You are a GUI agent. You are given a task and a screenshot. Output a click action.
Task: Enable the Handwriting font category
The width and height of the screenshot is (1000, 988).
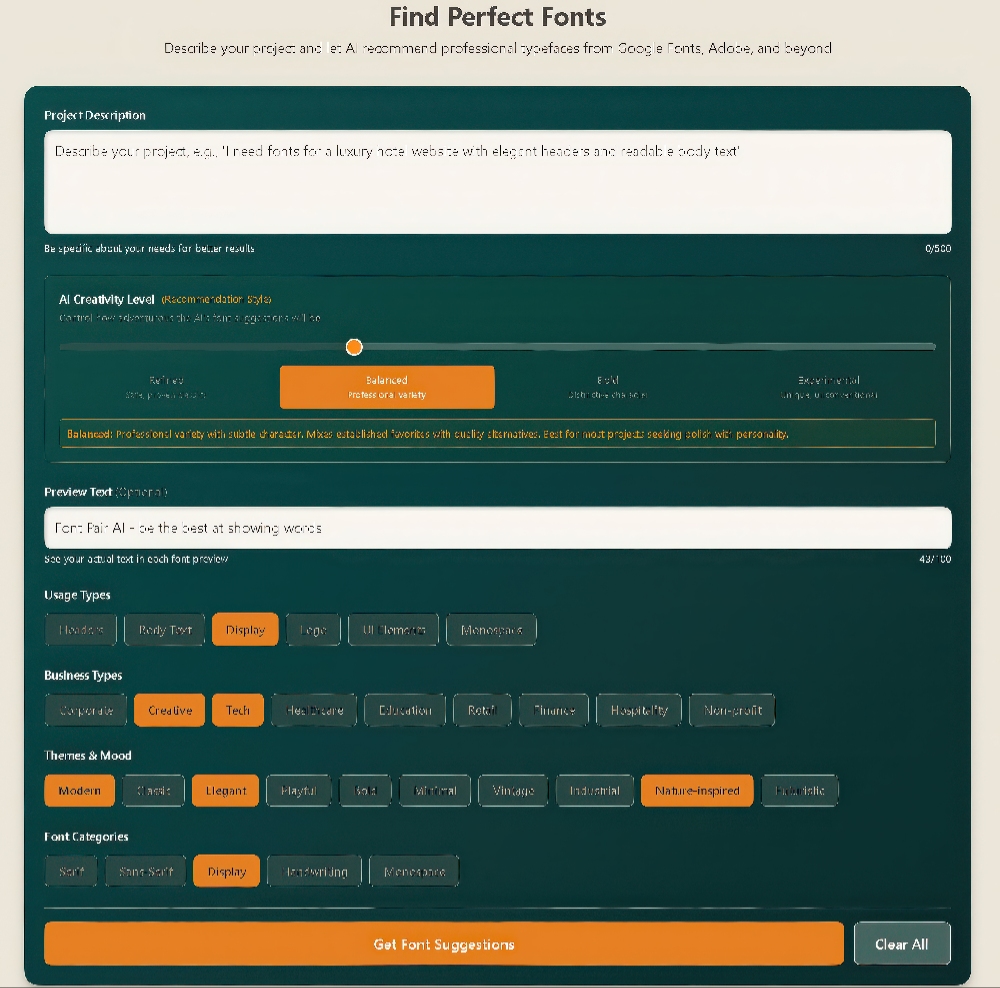tap(315, 870)
